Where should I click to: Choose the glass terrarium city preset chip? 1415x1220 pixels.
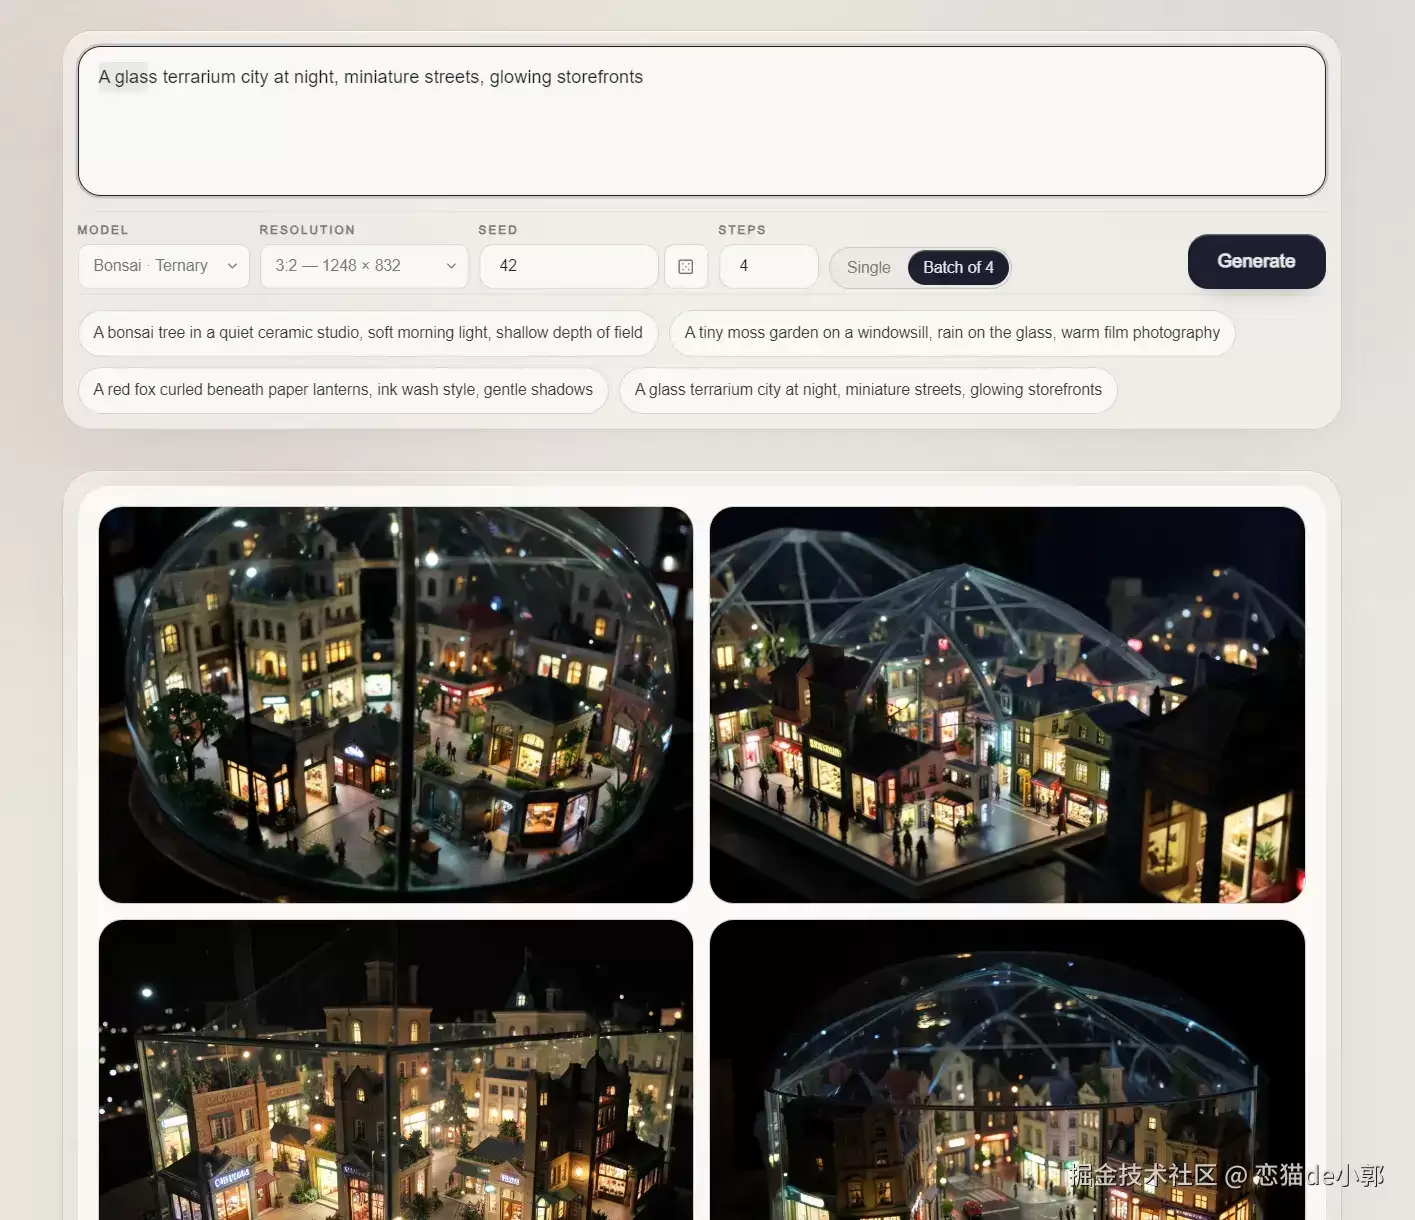(x=868, y=390)
